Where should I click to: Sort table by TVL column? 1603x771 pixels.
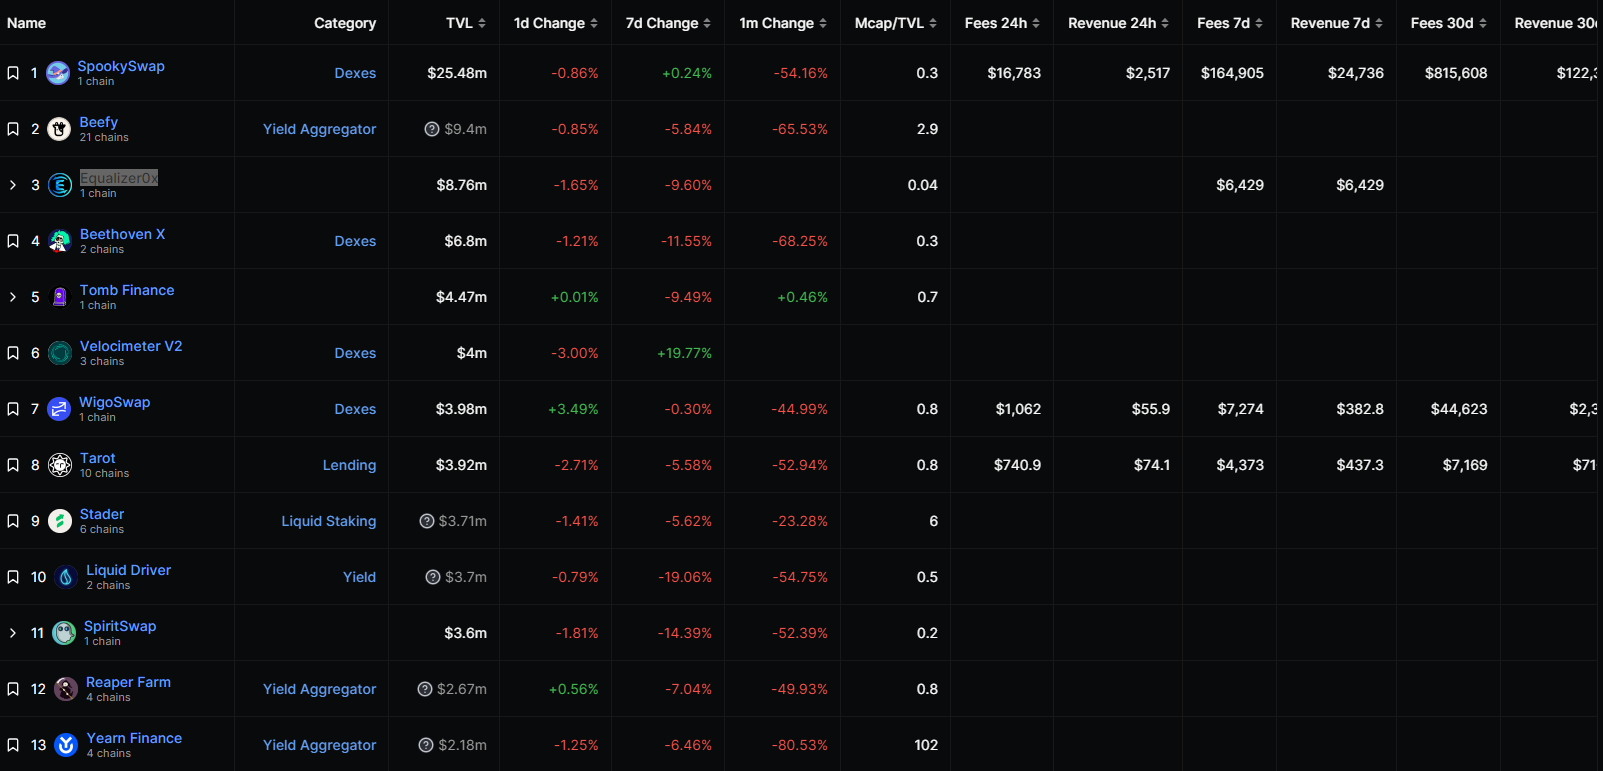click(x=466, y=23)
